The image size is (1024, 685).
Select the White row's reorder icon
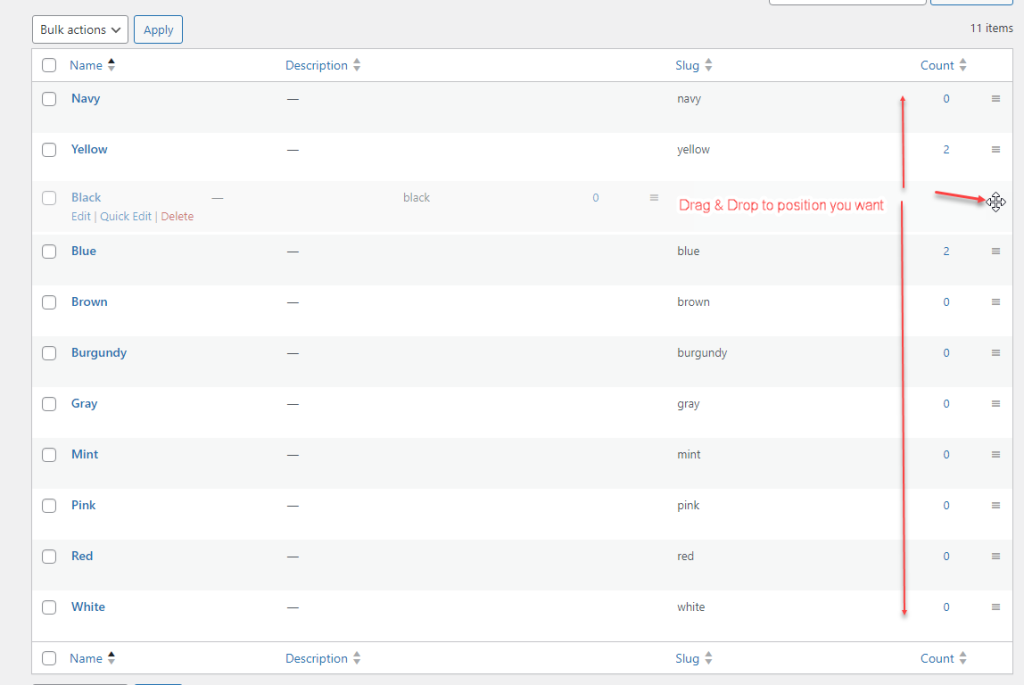pyautogui.click(x=996, y=607)
